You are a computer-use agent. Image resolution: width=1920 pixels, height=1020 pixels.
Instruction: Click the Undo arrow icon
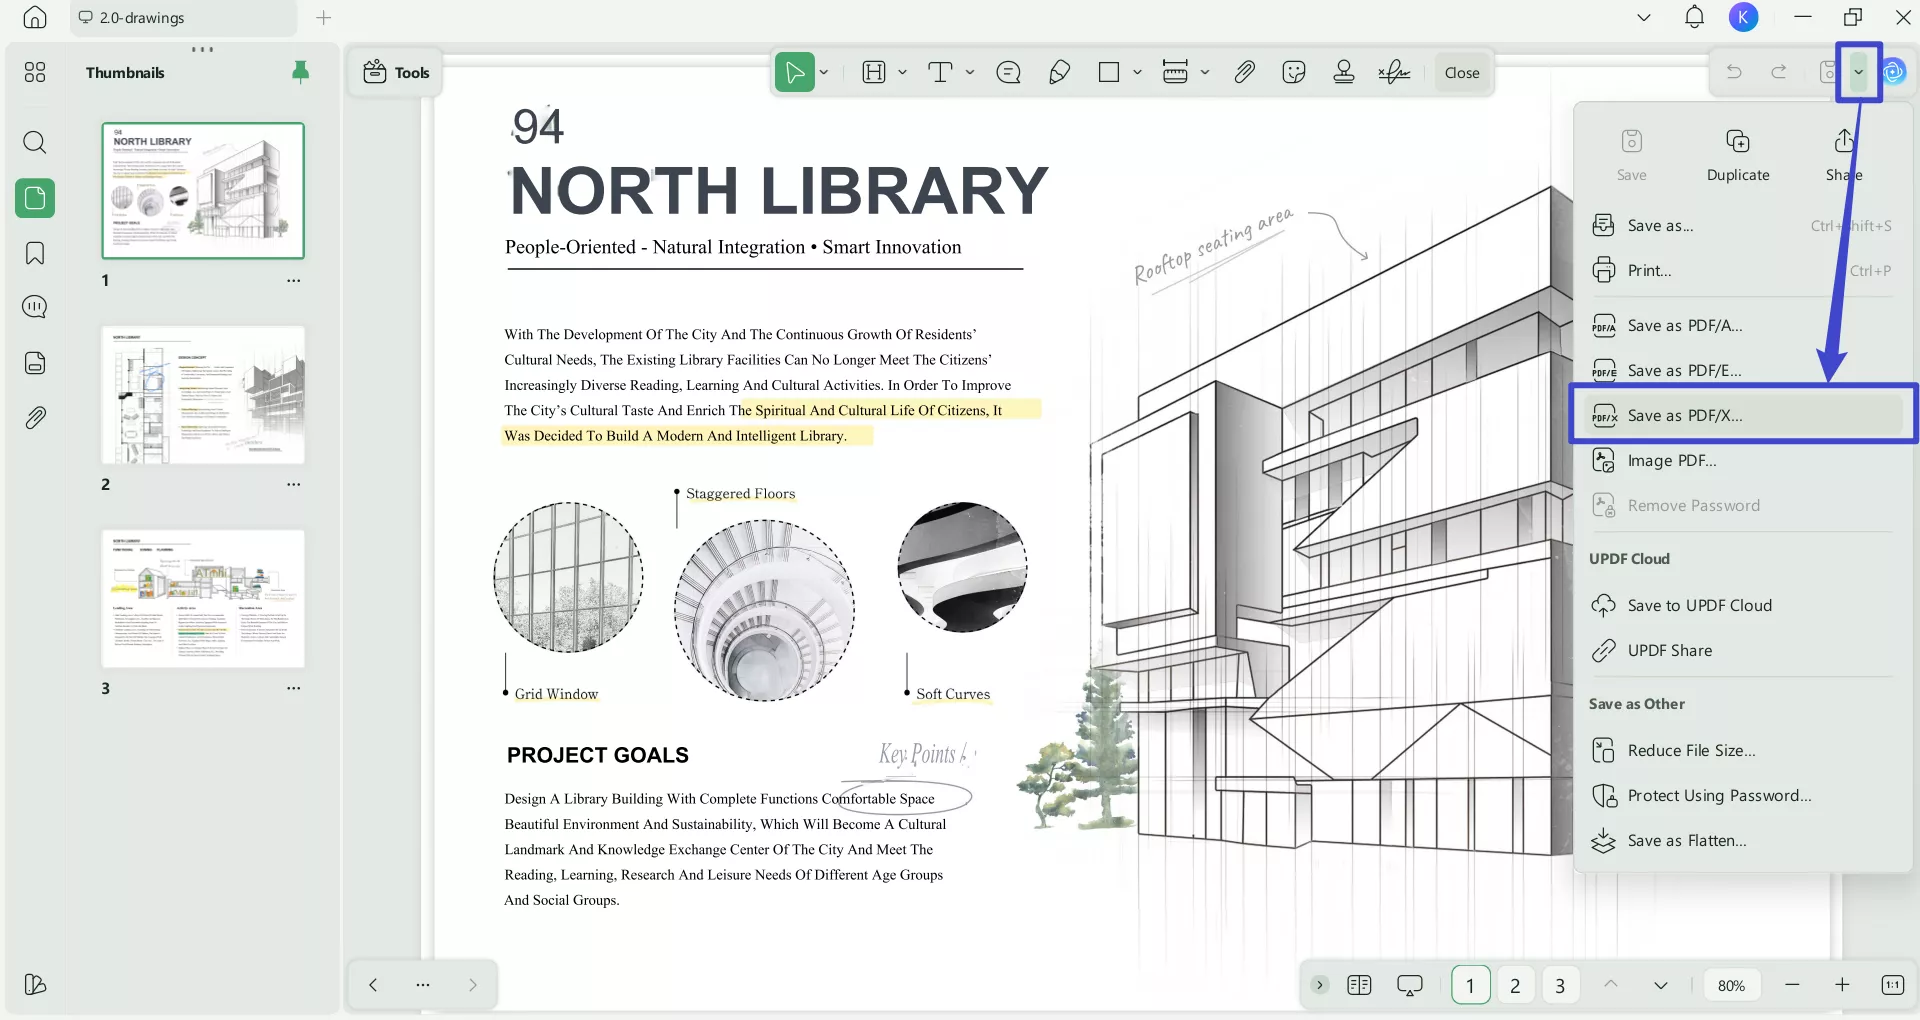(x=1734, y=72)
